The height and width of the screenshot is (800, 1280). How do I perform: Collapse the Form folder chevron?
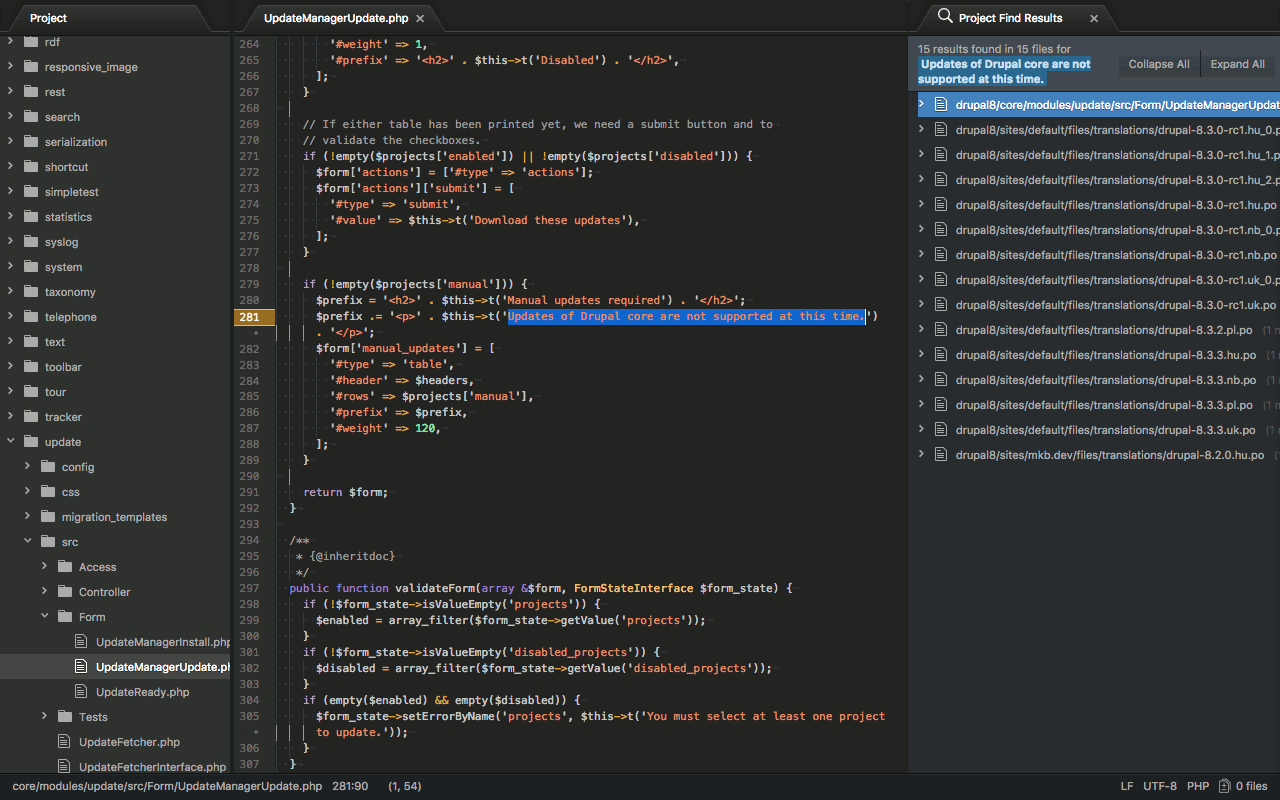pos(44,616)
